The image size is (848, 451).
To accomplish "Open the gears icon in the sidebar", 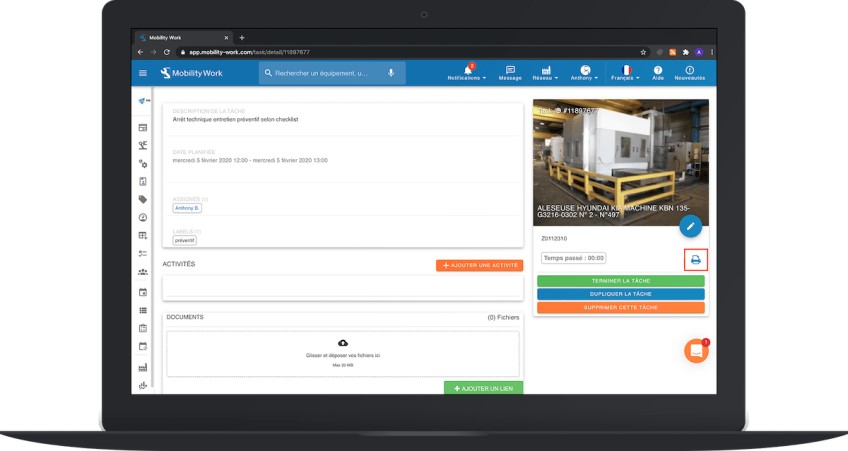I will click(x=143, y=163).
